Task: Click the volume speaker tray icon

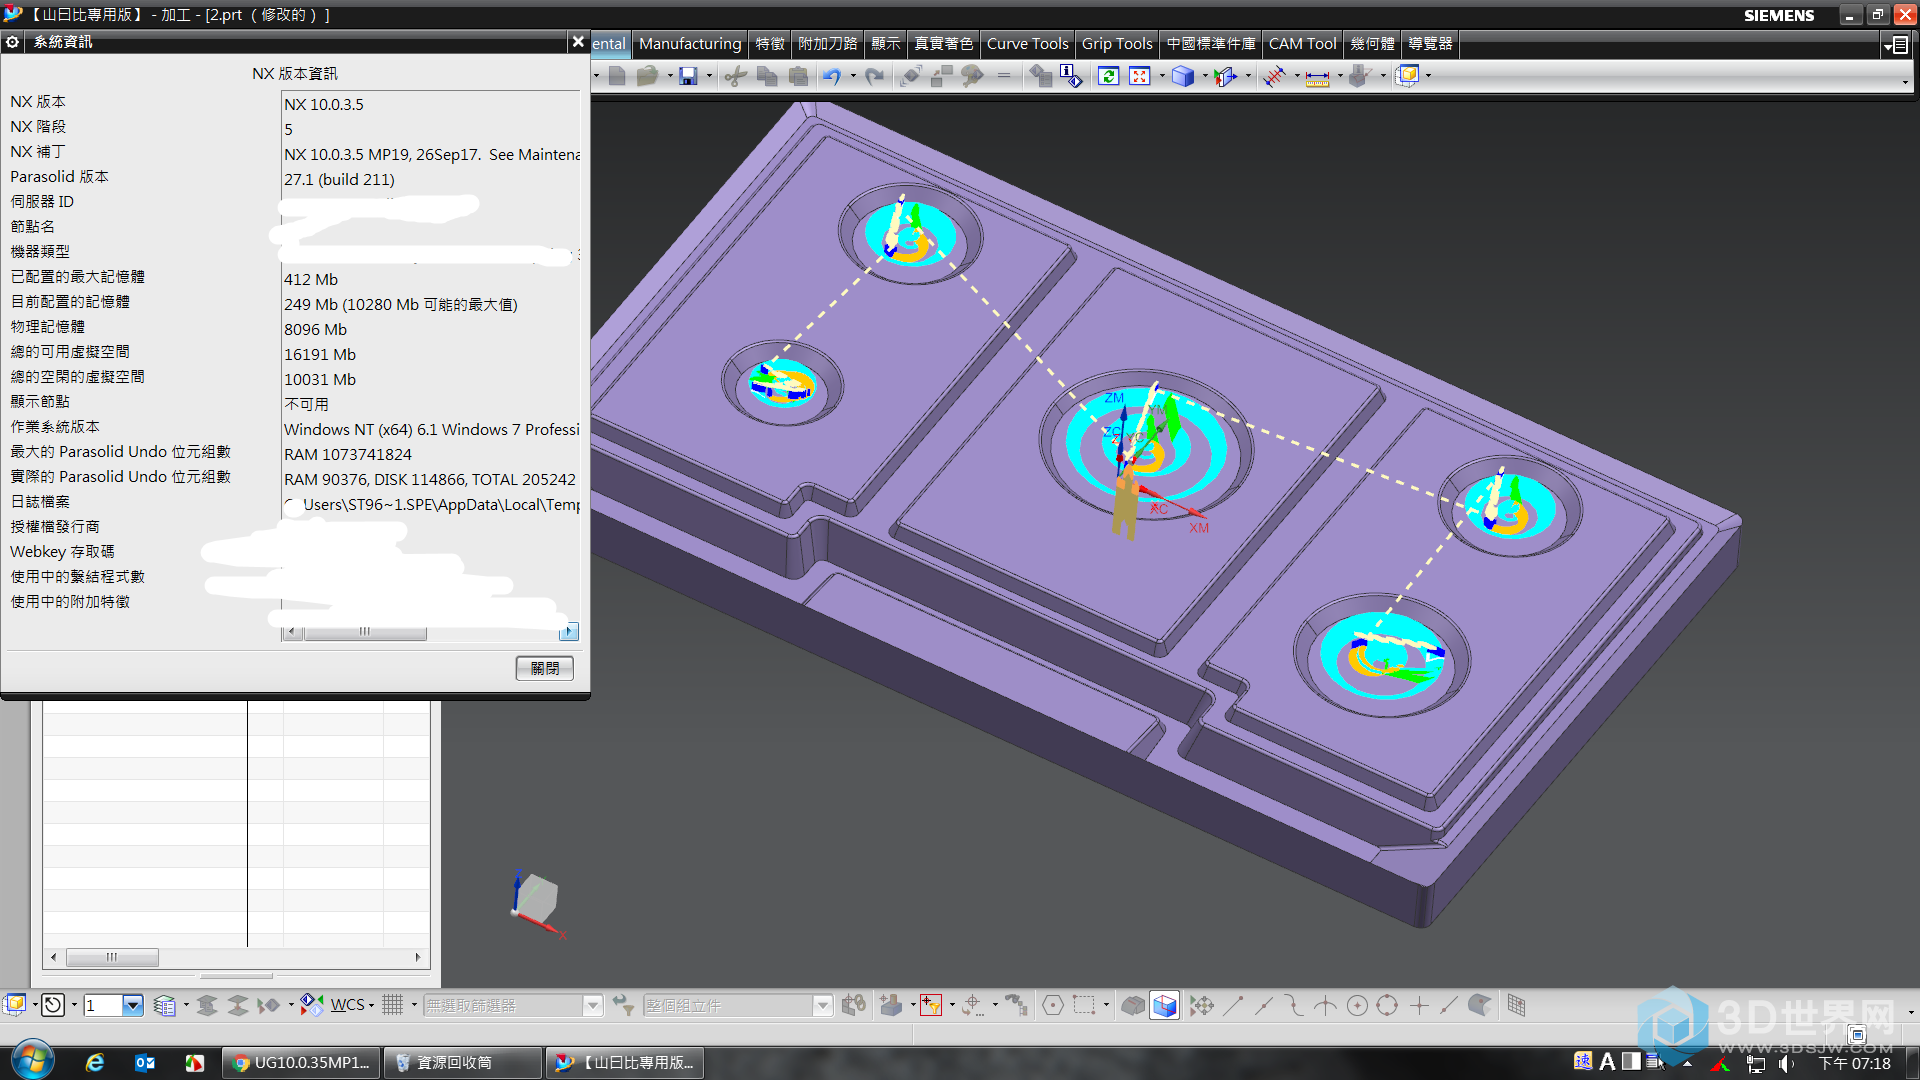Action: point(1786,1063)
